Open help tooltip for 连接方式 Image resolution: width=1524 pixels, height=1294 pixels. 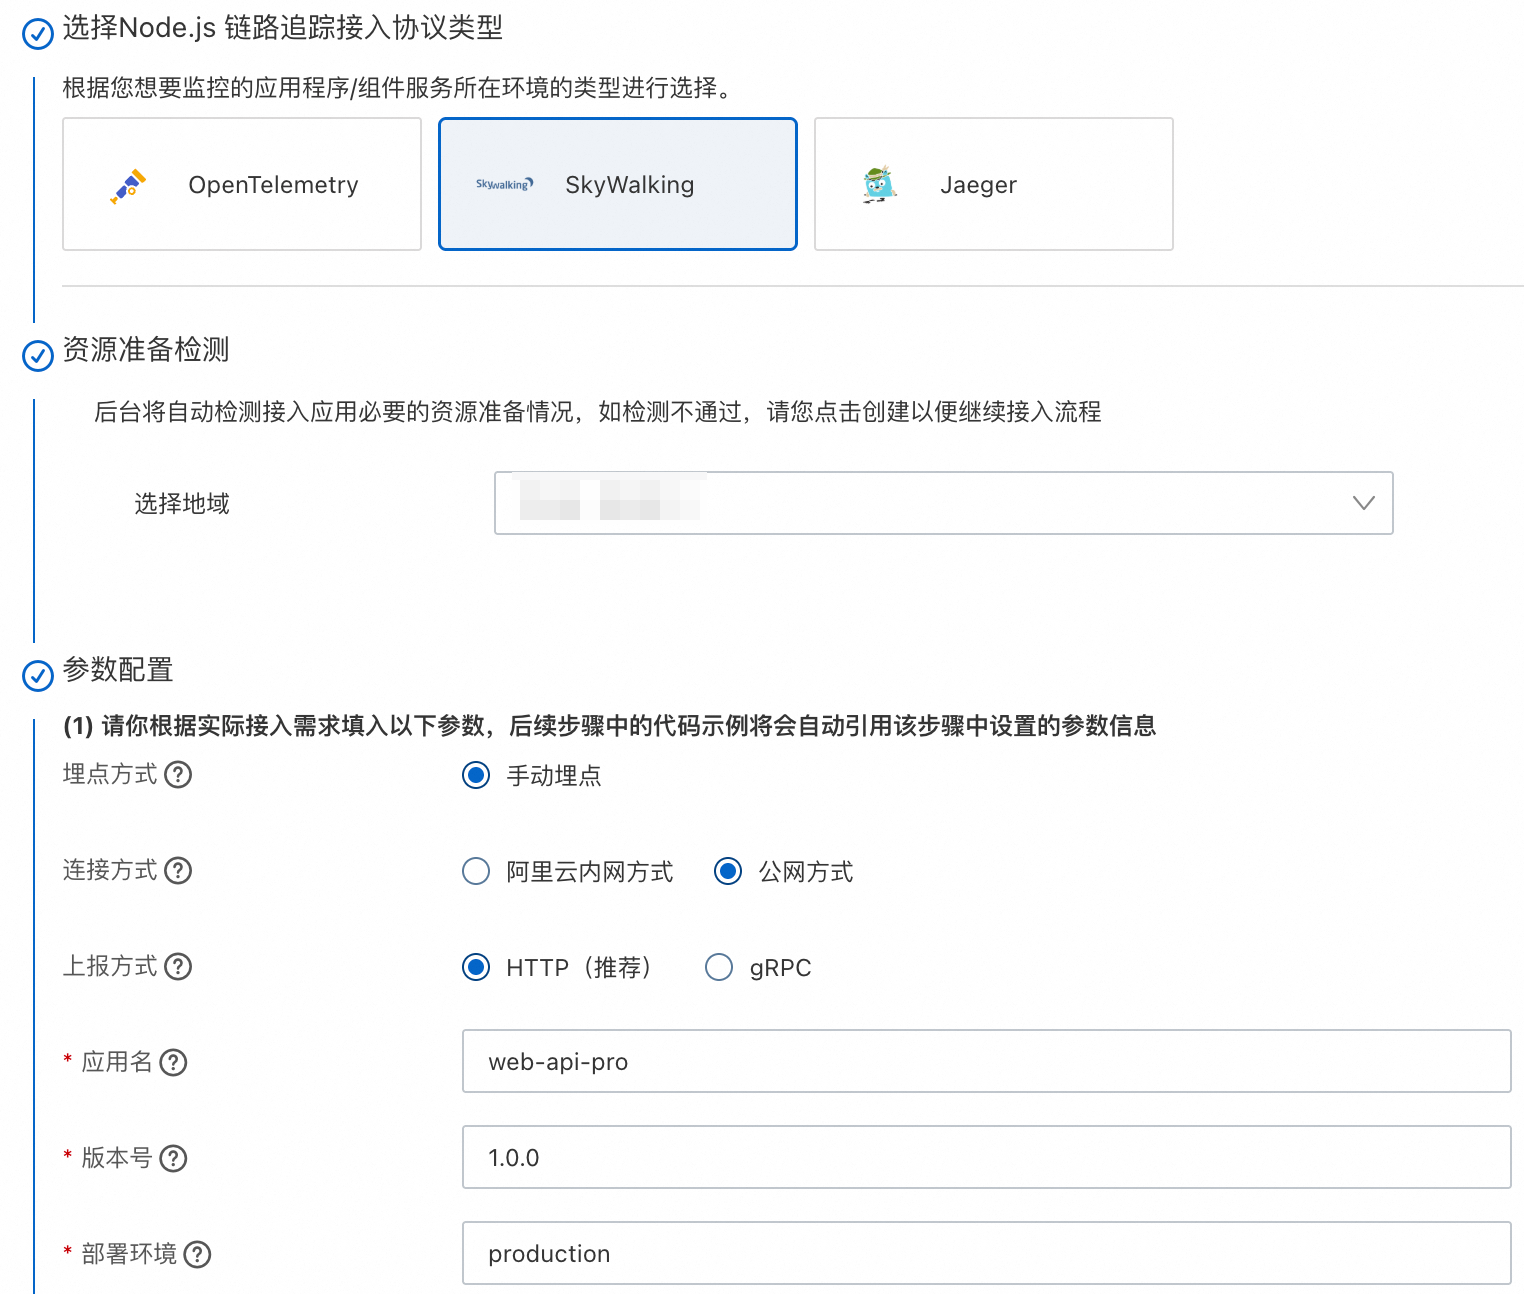pyautogui.click(x=178, y=871)
